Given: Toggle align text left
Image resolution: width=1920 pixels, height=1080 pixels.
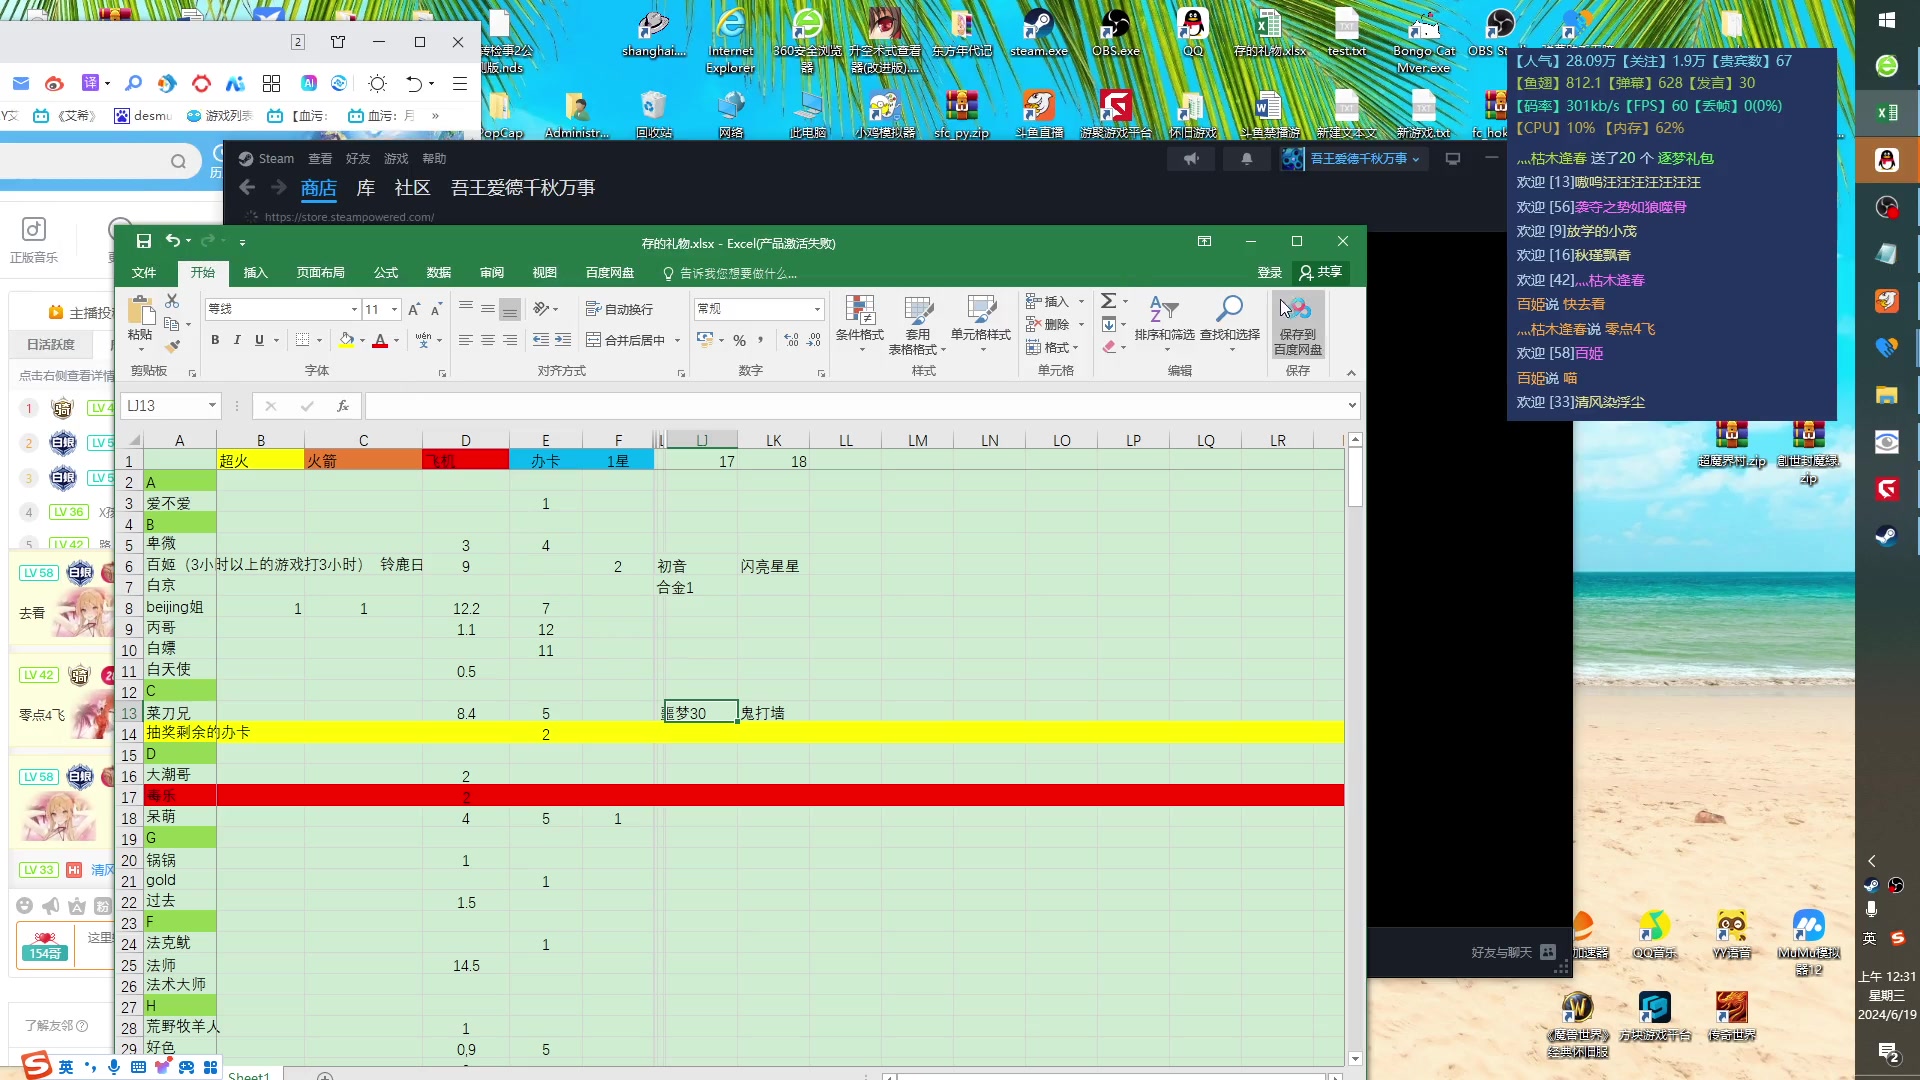Looking at the screenshot, I should point(466,341).
